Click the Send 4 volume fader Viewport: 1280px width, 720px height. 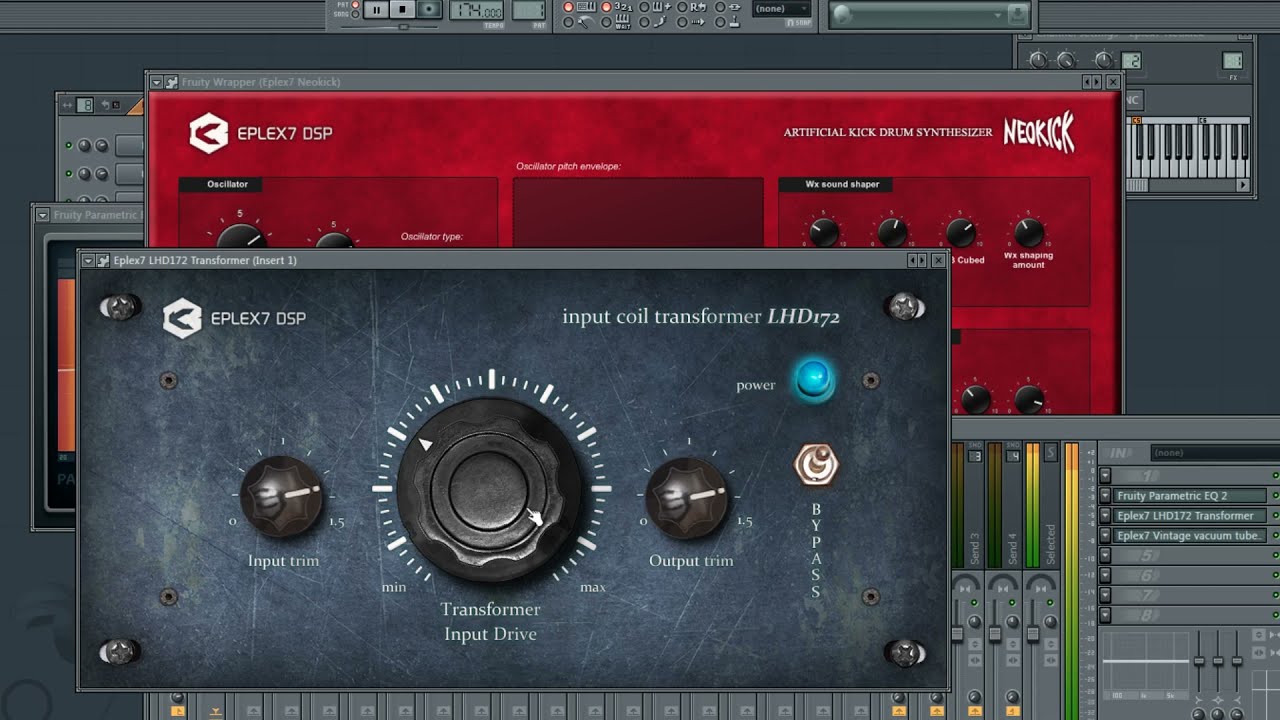click(995, 634)
